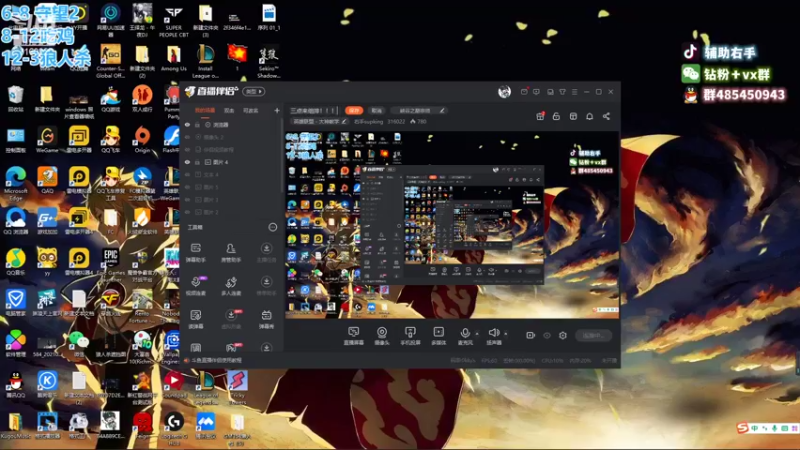This screenshot has height=450, width=800.
Task: Toggle the preview eye icon in the bottom bar
Action: [547, 335]
